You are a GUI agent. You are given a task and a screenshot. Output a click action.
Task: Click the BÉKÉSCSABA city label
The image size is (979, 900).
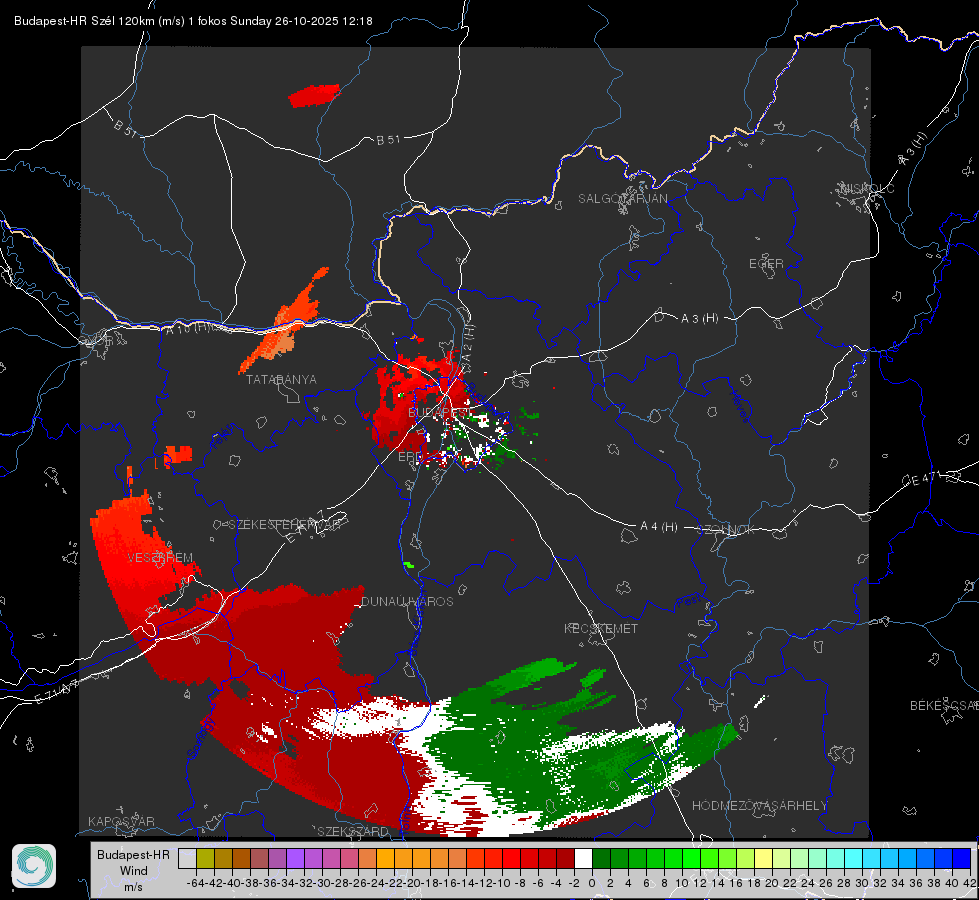pyautogui.click(x=944, y=706)
